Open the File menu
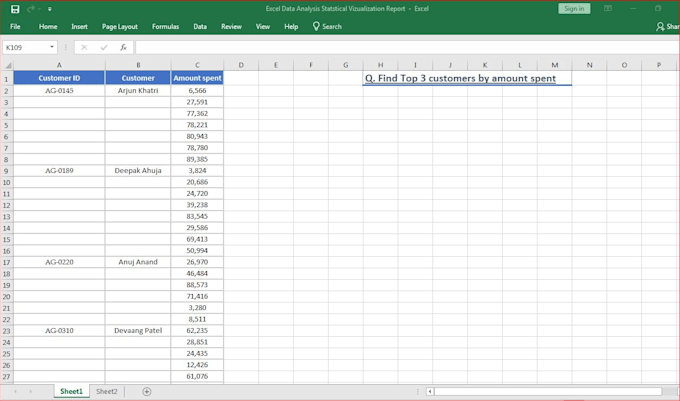 pyautogui.click(x=15, y=27)
